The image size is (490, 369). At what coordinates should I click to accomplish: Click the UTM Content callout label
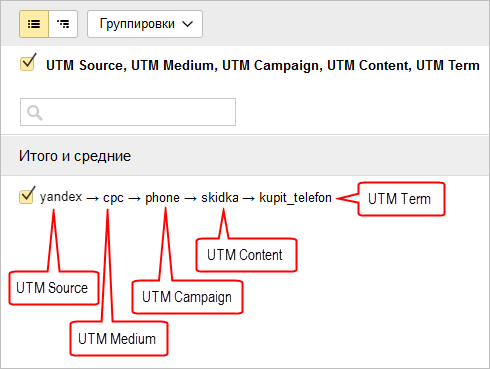[246, 255]
